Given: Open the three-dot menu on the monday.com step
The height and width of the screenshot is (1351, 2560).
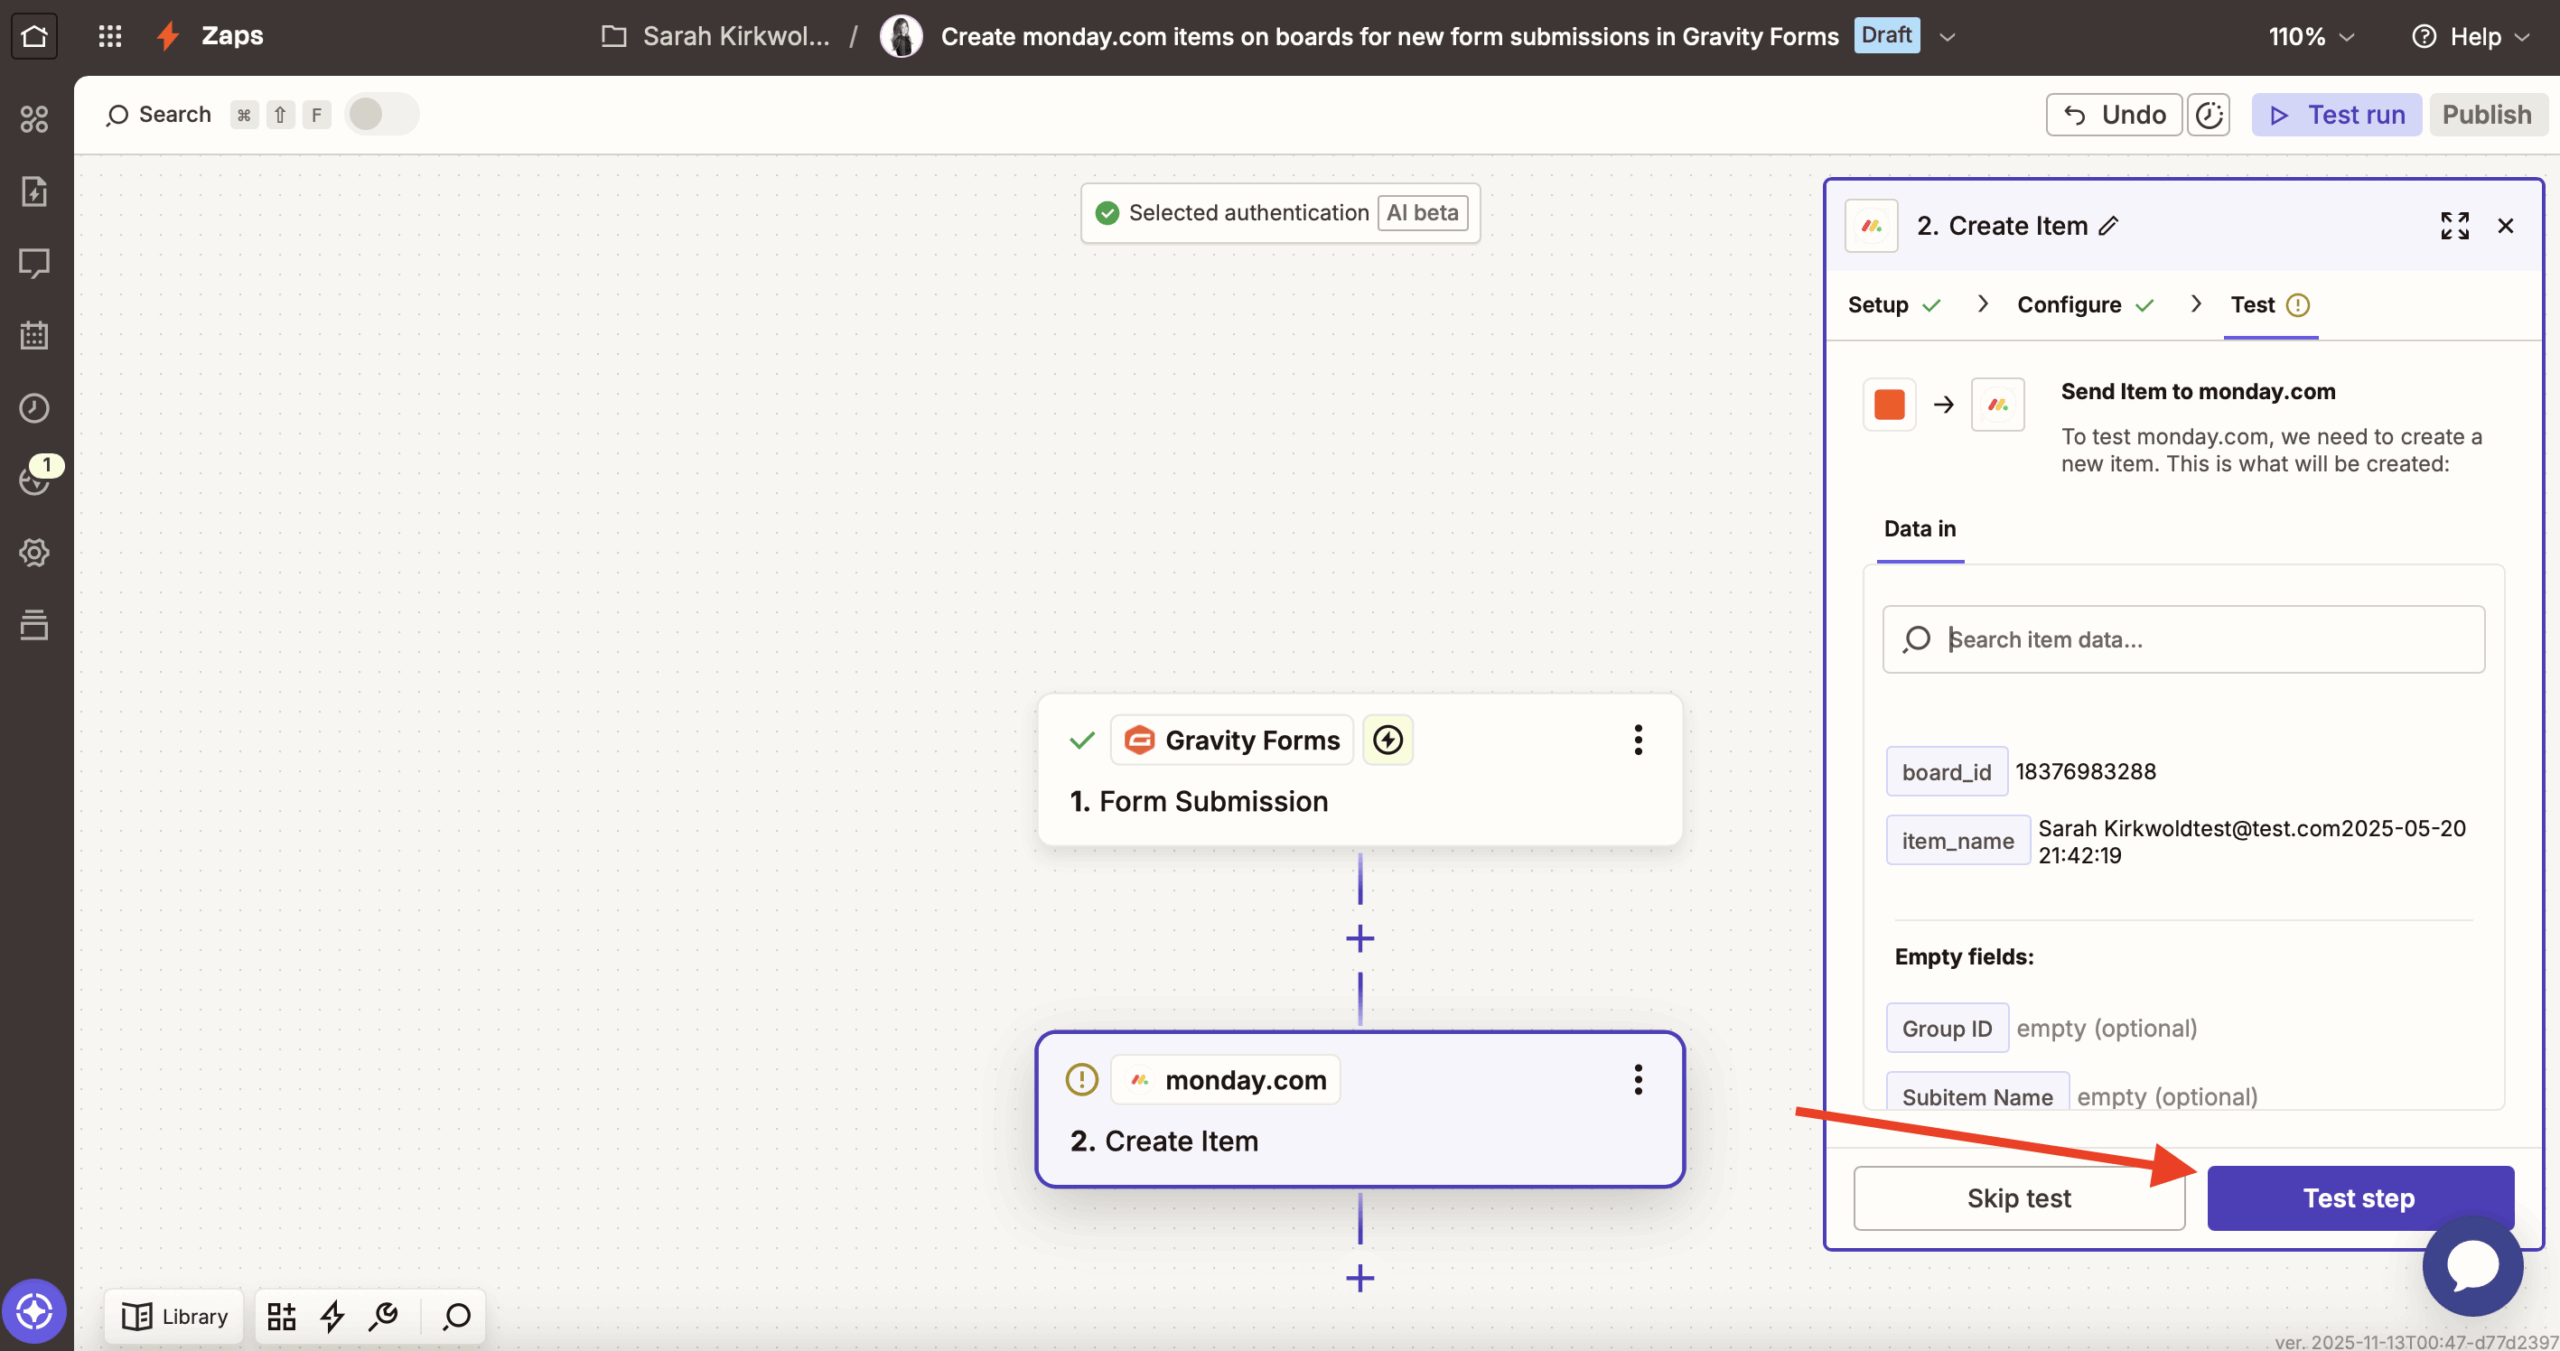Looking at the screenshot, I should [x=1637, y=1079].
